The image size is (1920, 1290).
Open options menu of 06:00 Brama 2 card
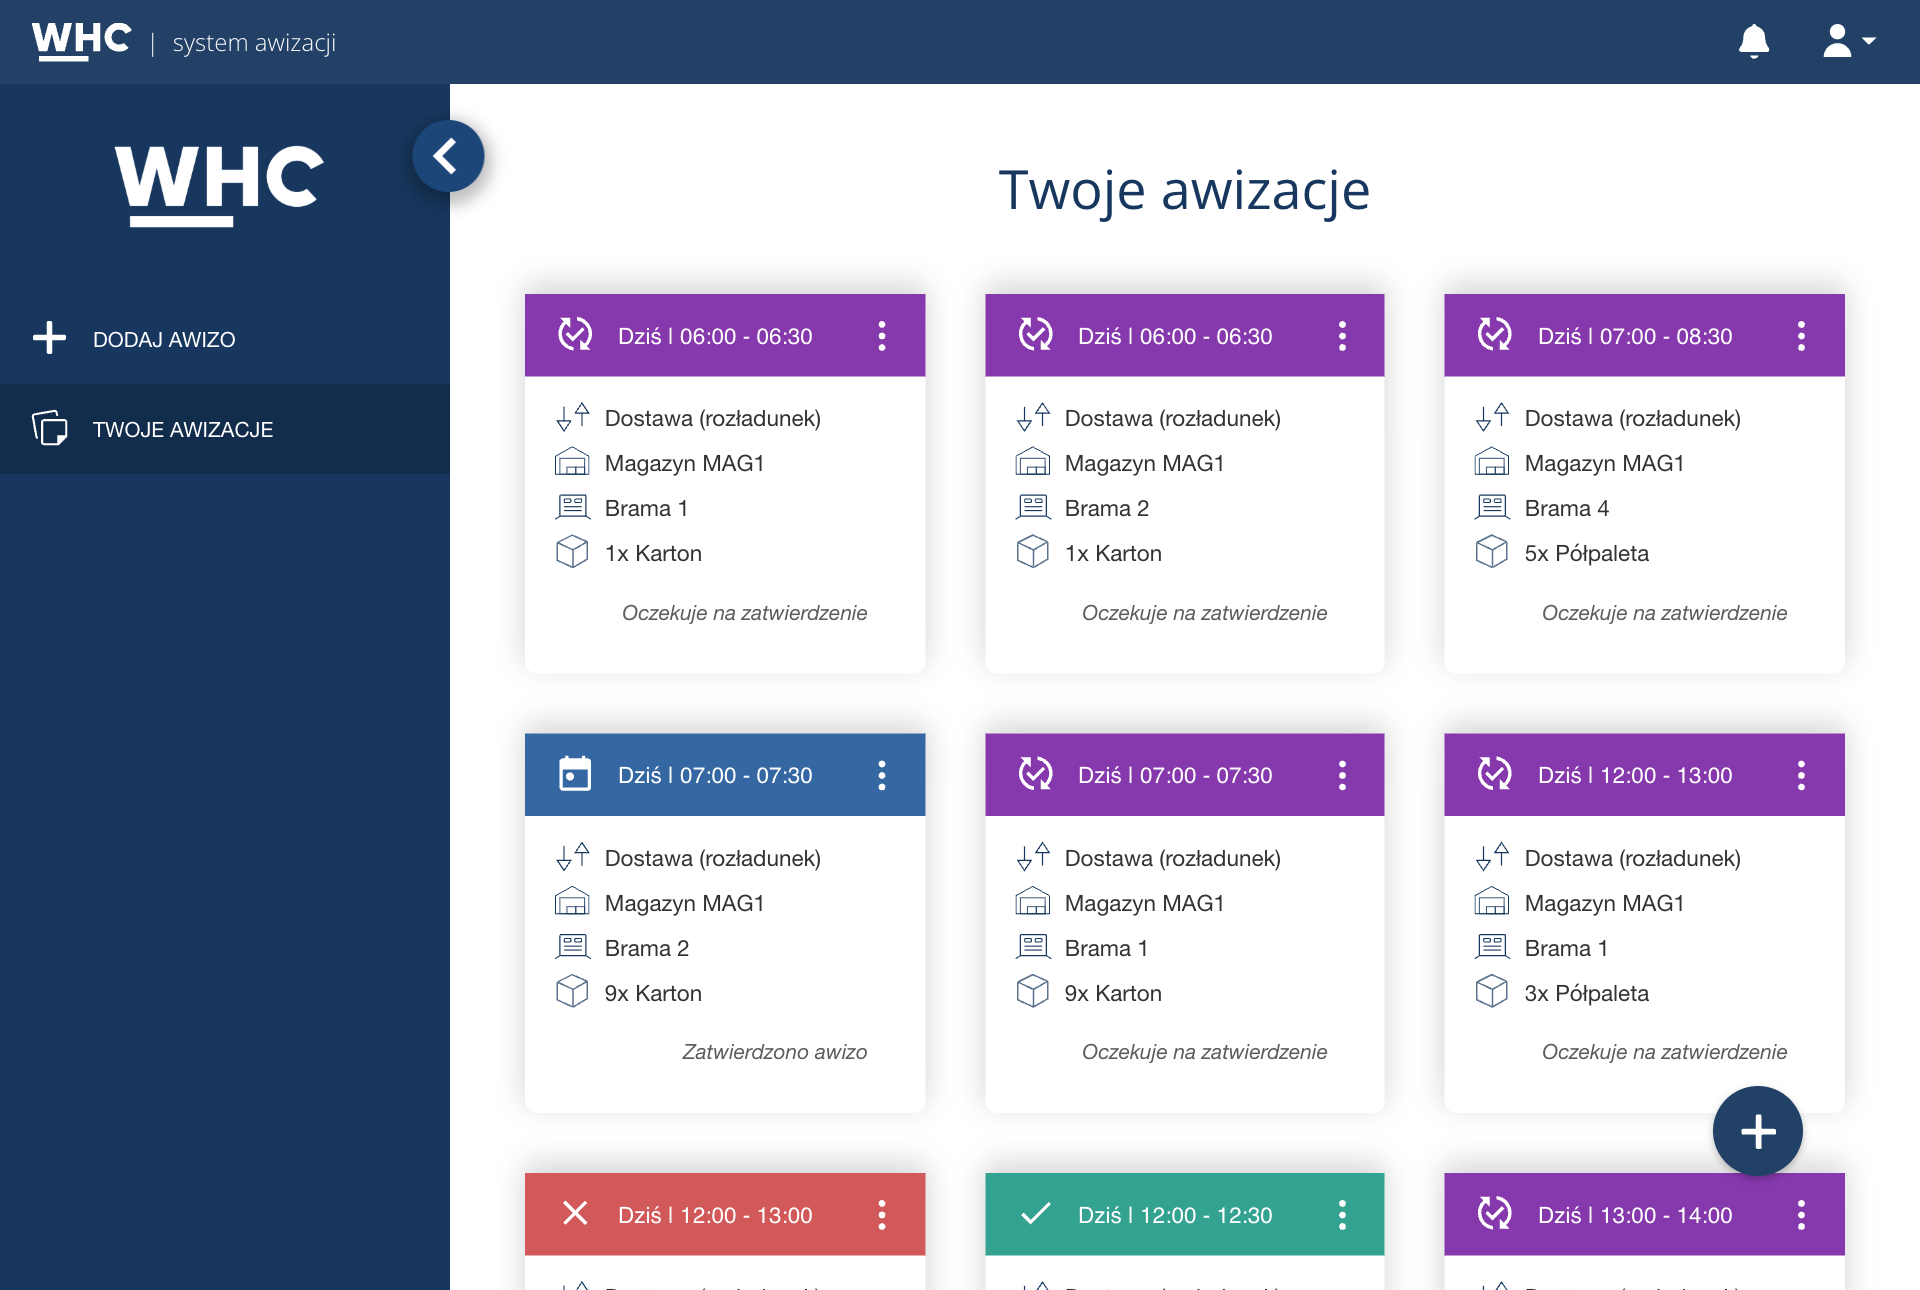click(1342, 336)
